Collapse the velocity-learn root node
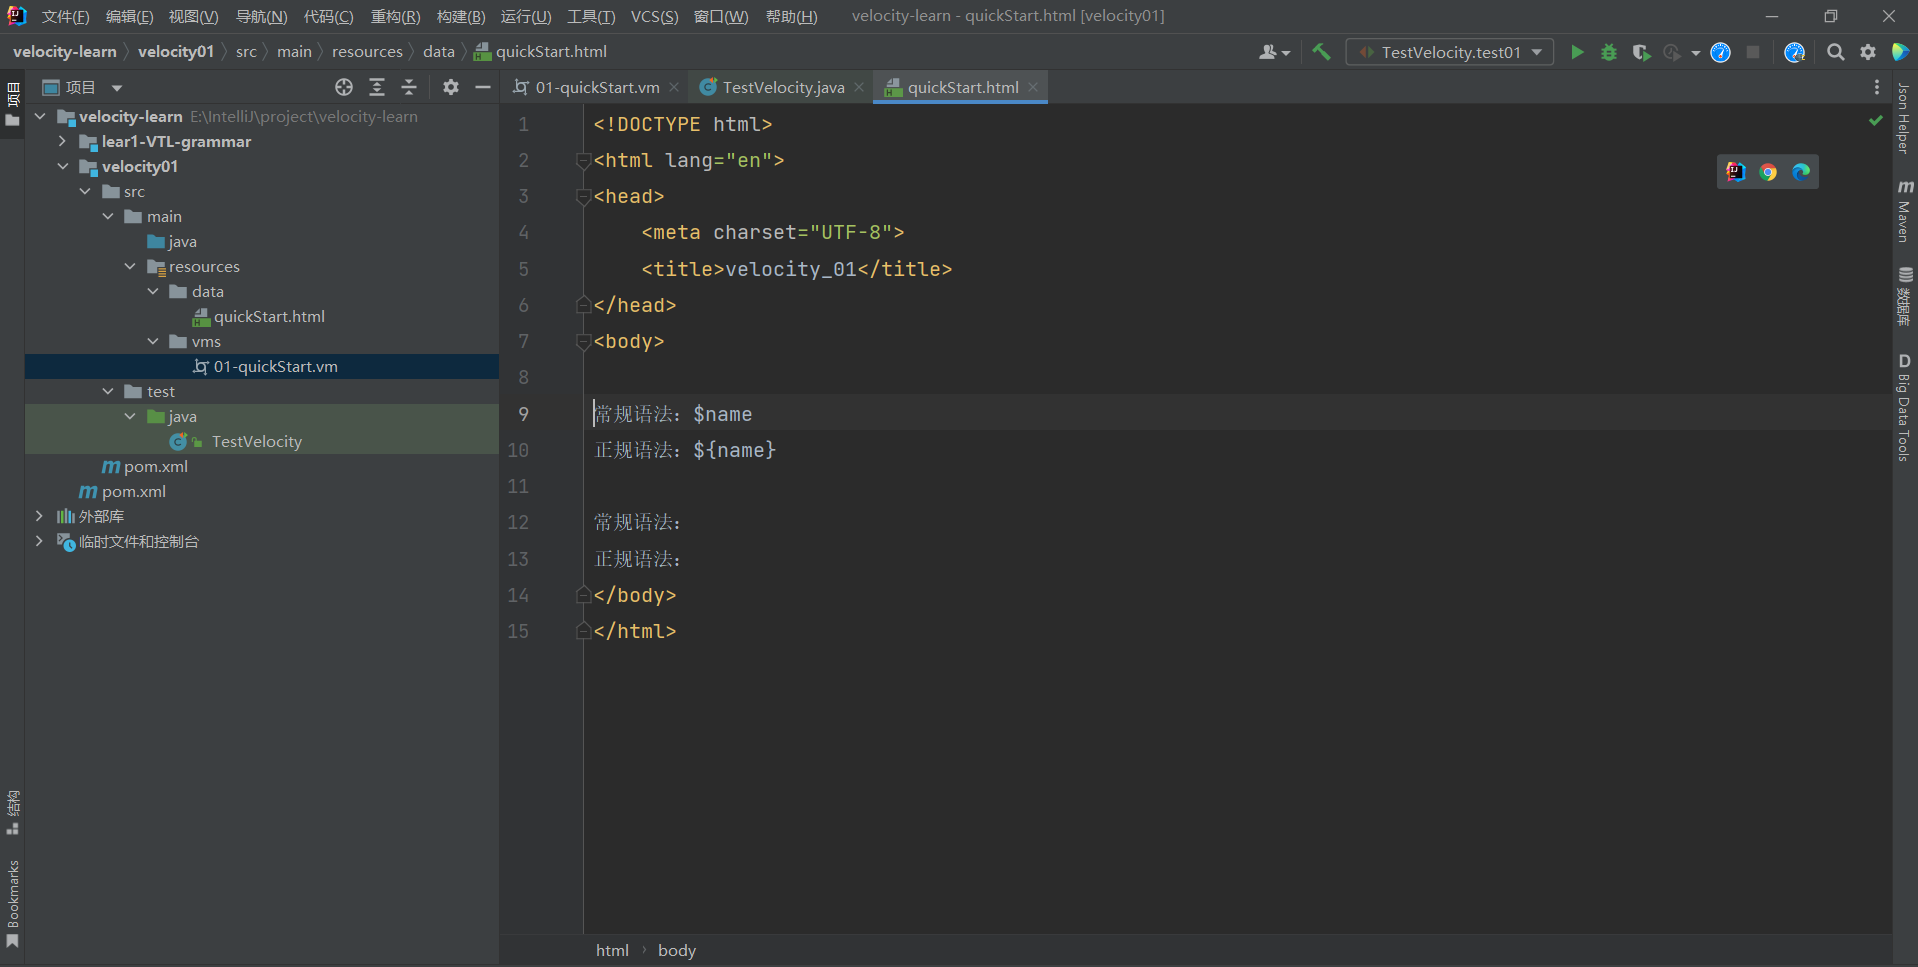This screenshot has height=967, width=1918. (x=40, y=117)
